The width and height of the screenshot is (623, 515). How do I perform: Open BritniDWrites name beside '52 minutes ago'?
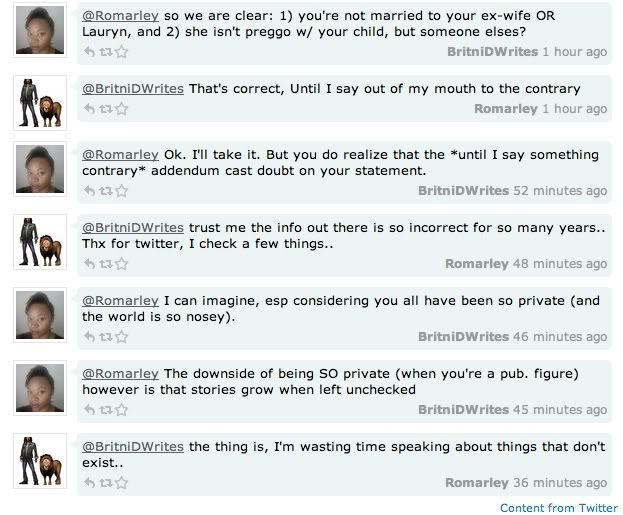tap(463, 191)
